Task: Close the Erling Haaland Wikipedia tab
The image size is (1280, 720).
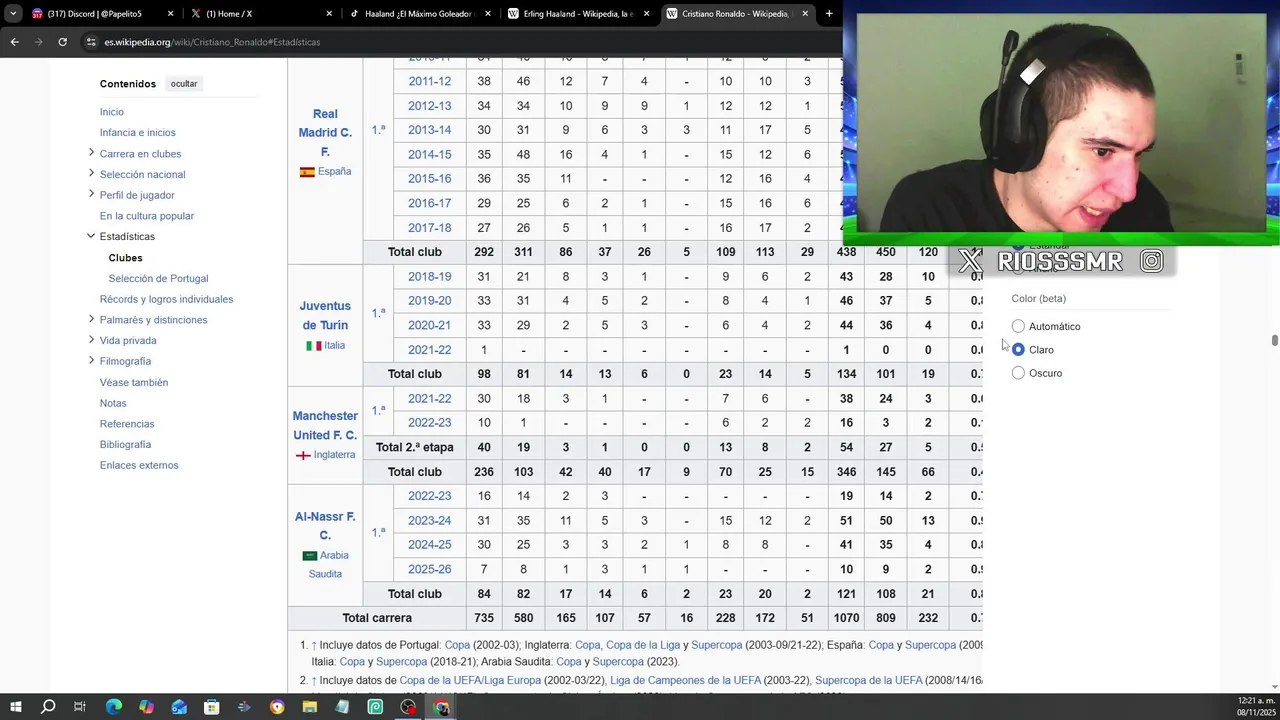Action: tap(646, 14)
